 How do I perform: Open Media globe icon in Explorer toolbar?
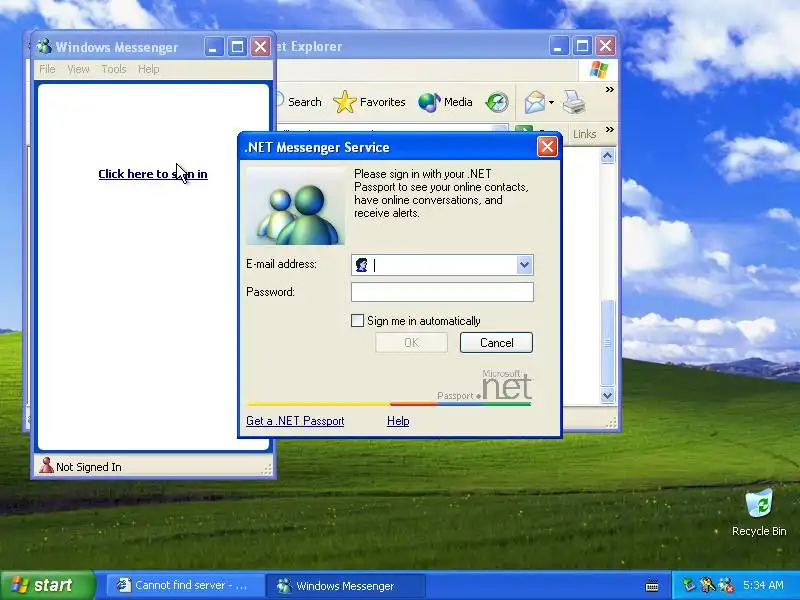coord(429,102)
